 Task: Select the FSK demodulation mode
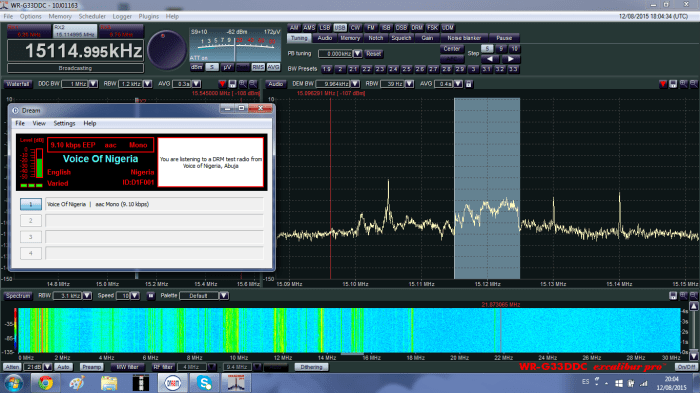432,28
